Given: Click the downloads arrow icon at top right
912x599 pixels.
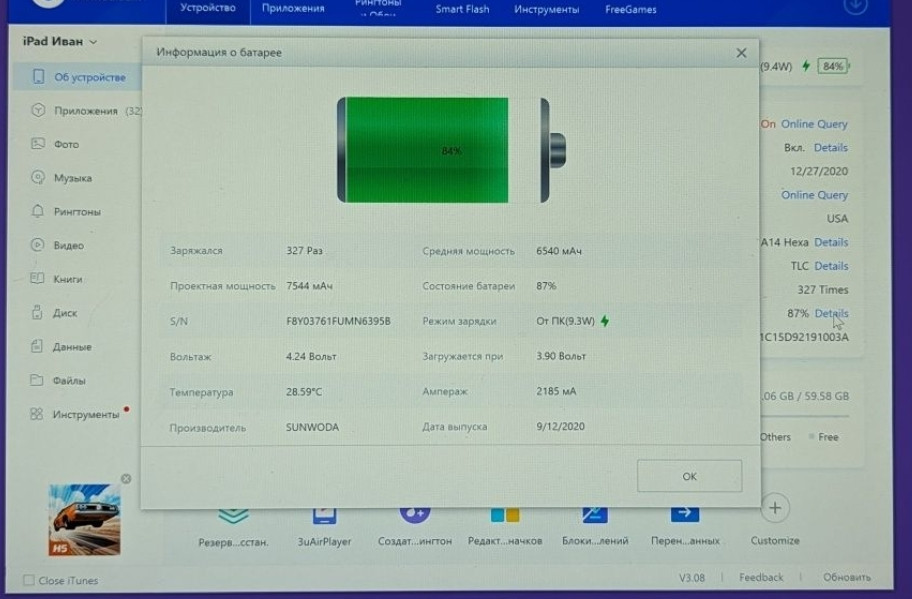Looking at the screenshot, I should tap(855, 6).
